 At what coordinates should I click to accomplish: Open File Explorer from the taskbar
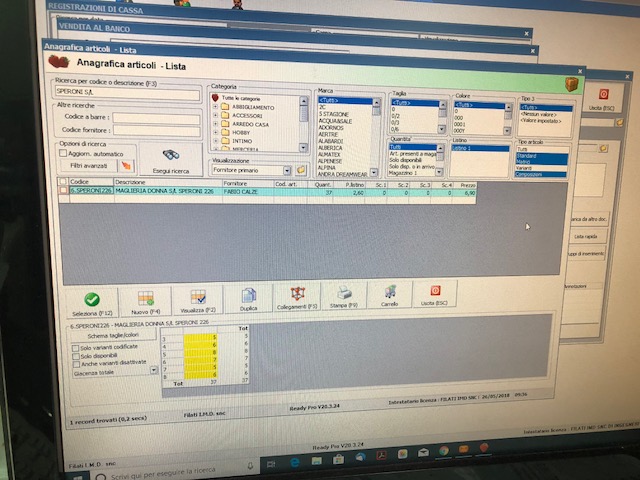pyautogui.click(x=316, y=460)
